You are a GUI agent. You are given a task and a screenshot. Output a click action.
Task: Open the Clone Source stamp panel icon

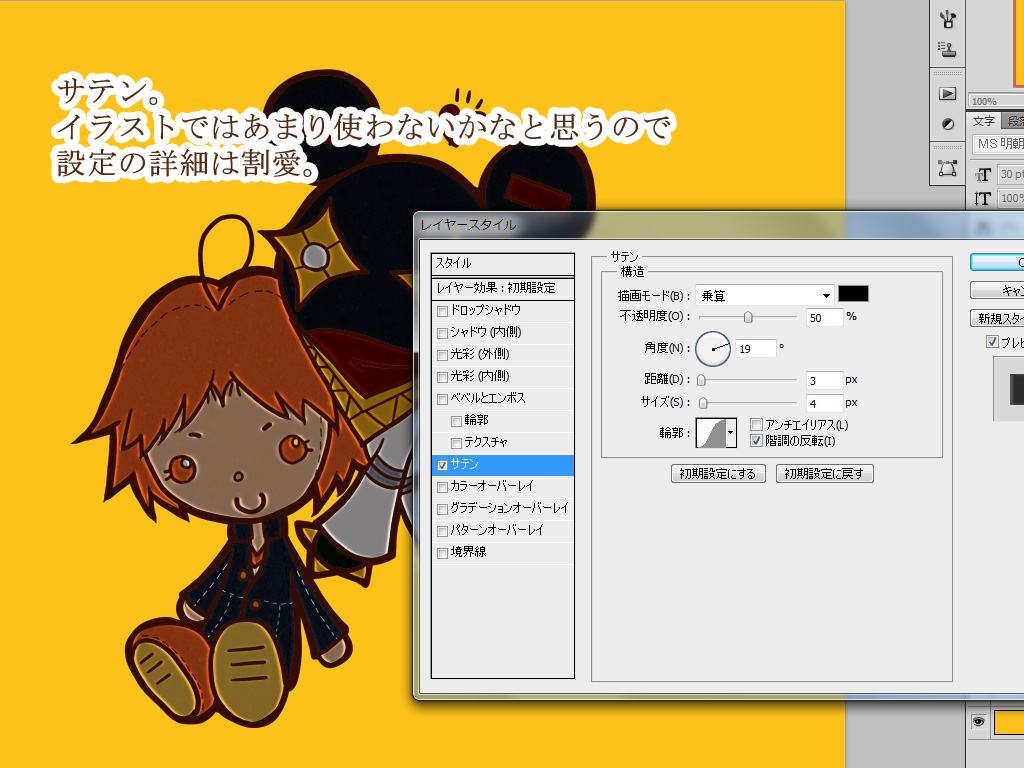947,47
